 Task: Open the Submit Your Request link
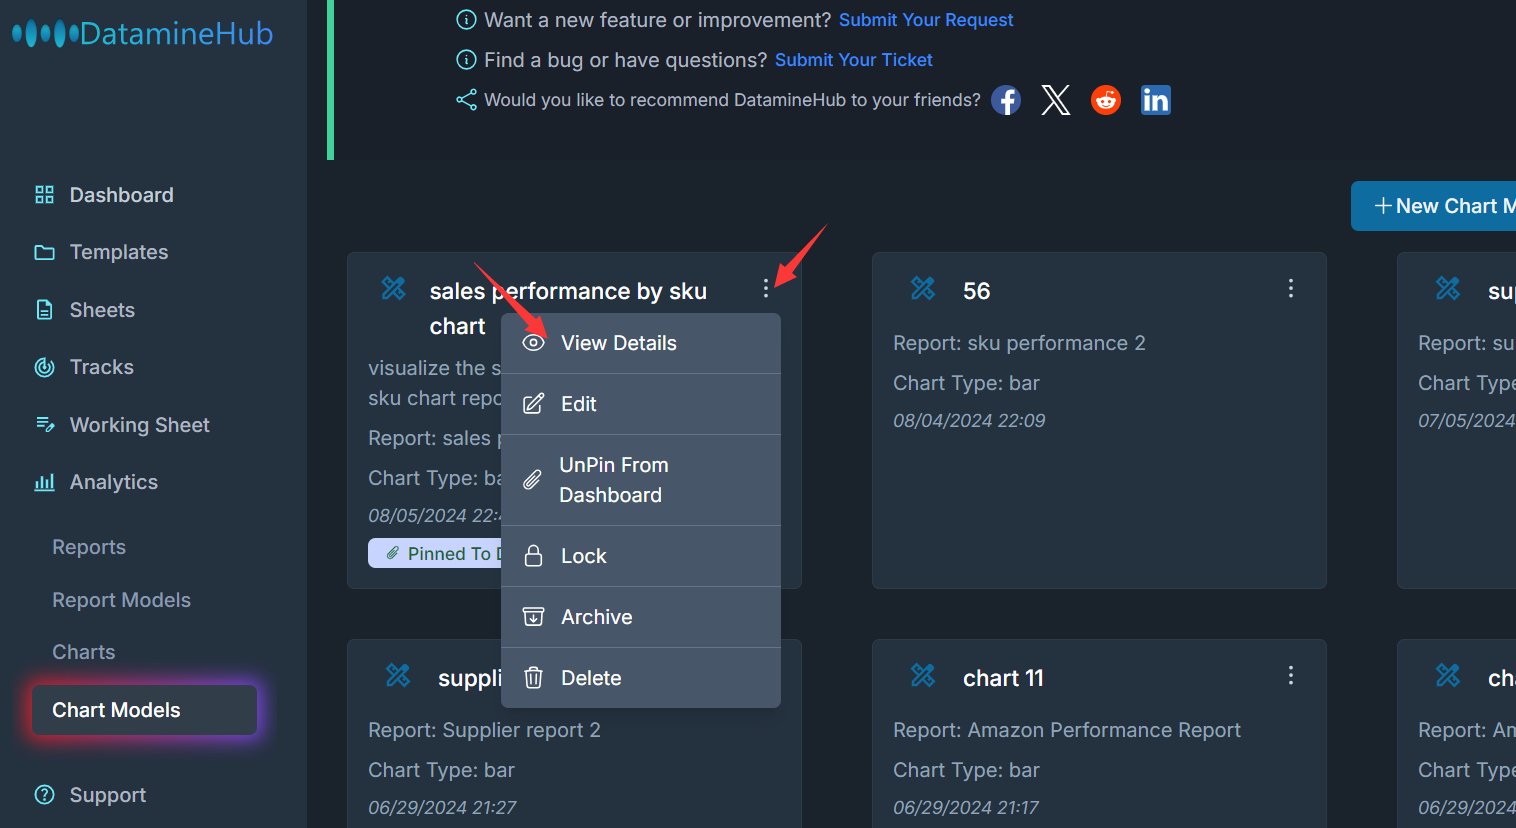tap(926, 20)
